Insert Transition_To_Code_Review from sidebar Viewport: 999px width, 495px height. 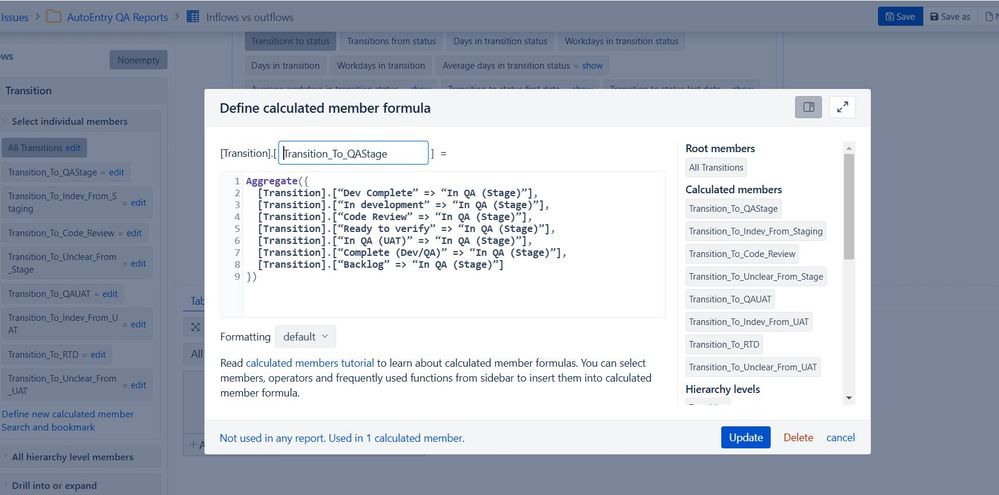coord(742,254)
